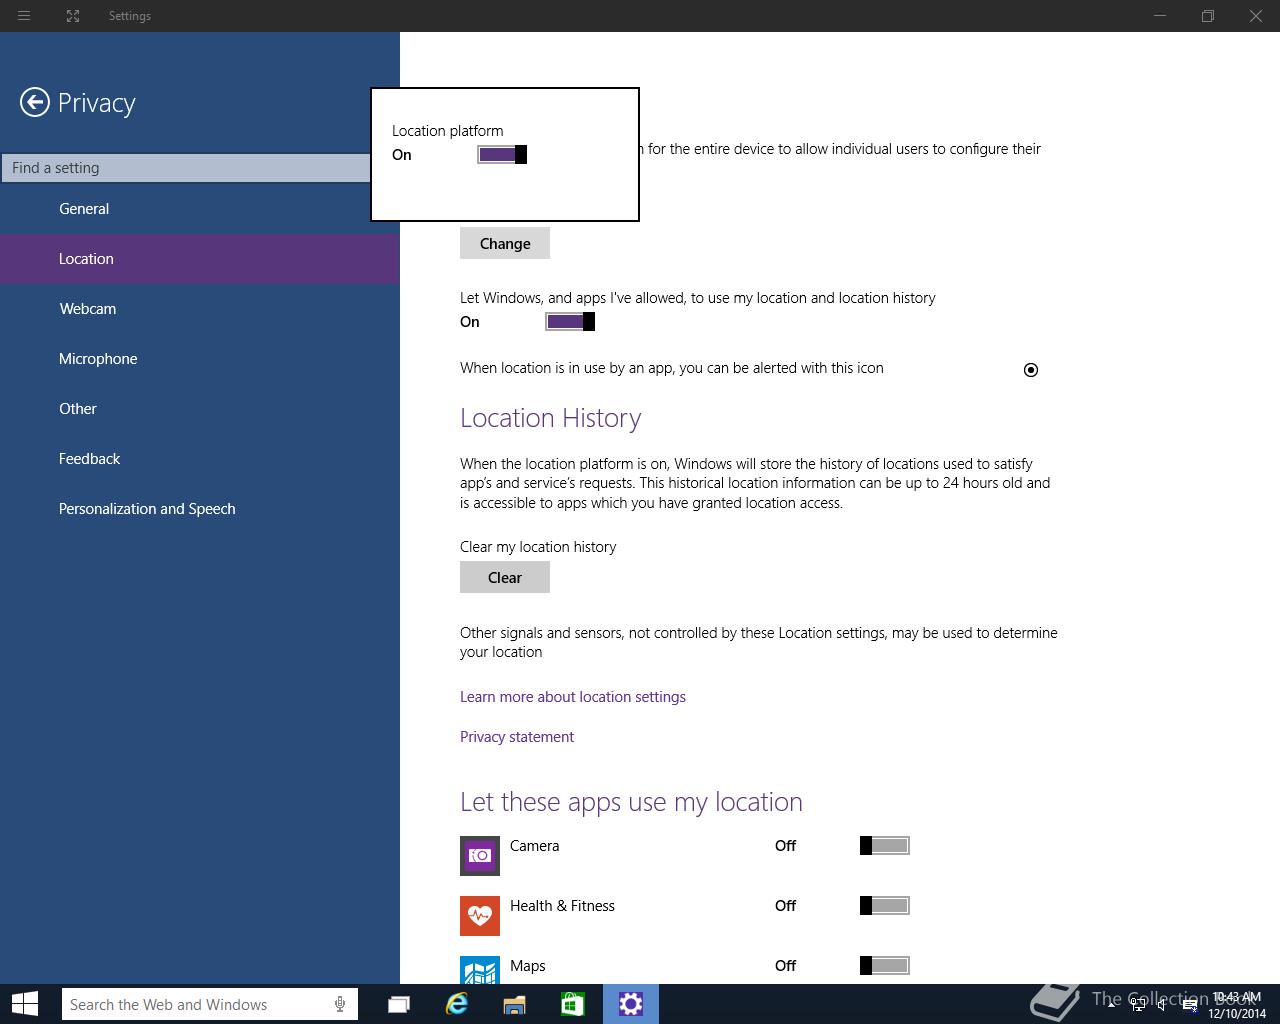The image size is (1280, 1024).
Task: Click the Search the Web and Windows box
Action: [210, 1004]
